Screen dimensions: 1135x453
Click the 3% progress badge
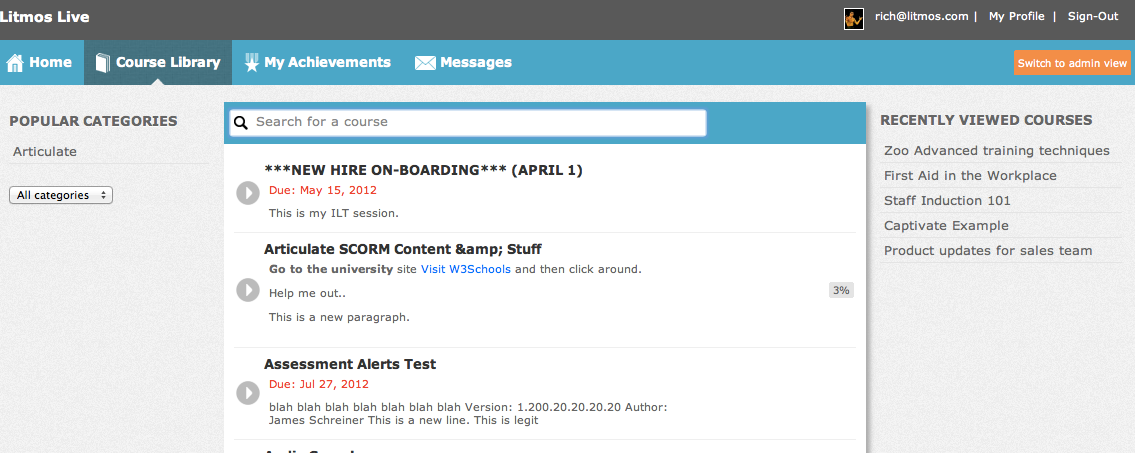[841, 290]
